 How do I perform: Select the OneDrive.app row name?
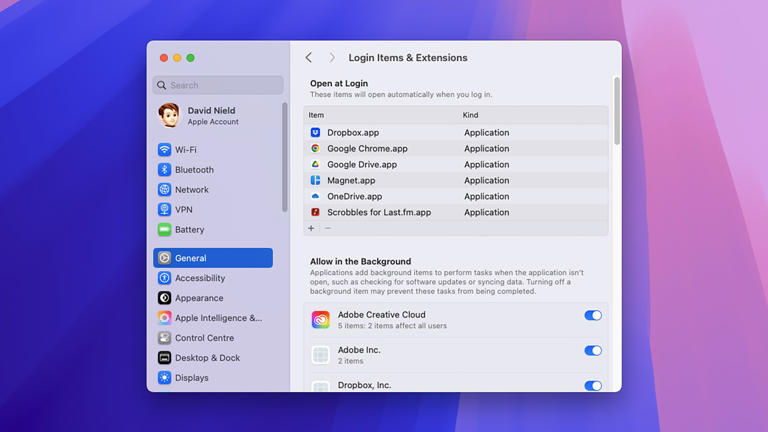355,196
